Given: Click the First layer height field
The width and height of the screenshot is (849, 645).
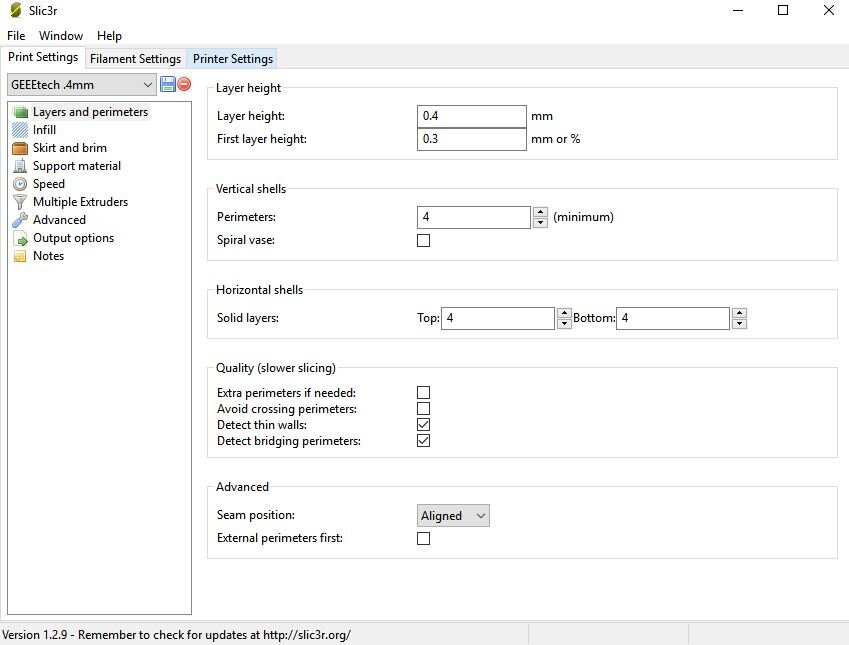Looking at the screenshot, I should click(x=472, y=139).
